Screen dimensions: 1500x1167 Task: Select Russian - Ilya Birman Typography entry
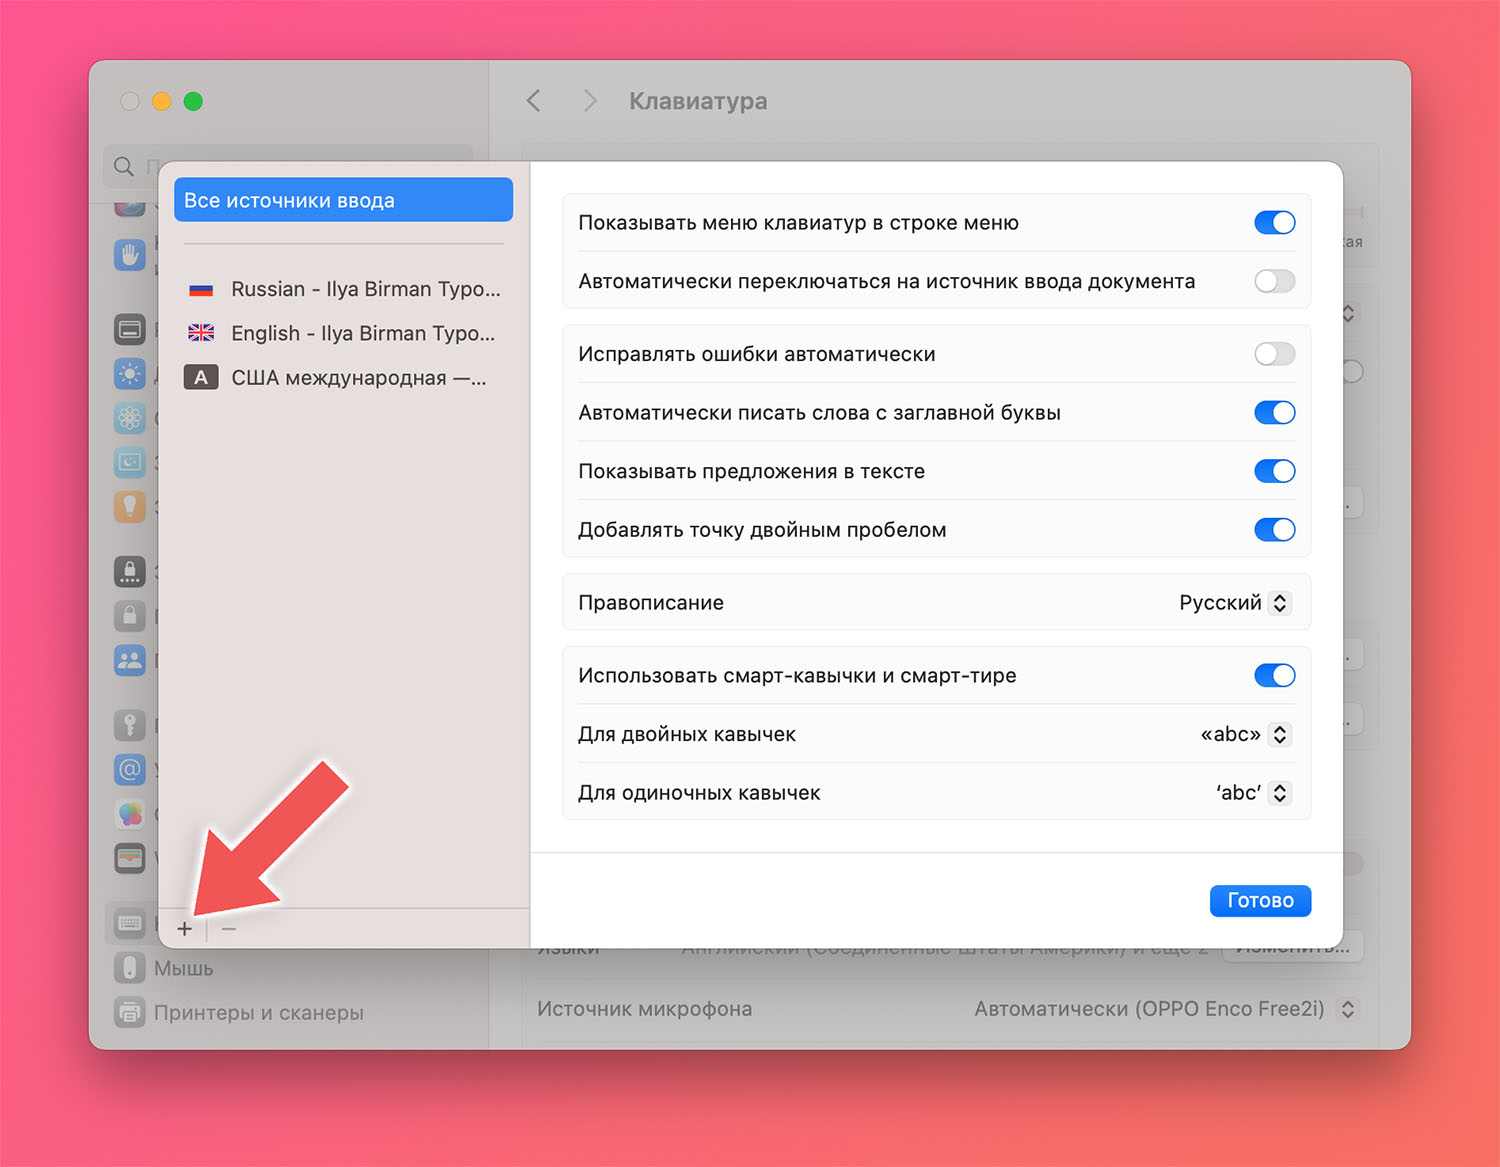(343, 289)
